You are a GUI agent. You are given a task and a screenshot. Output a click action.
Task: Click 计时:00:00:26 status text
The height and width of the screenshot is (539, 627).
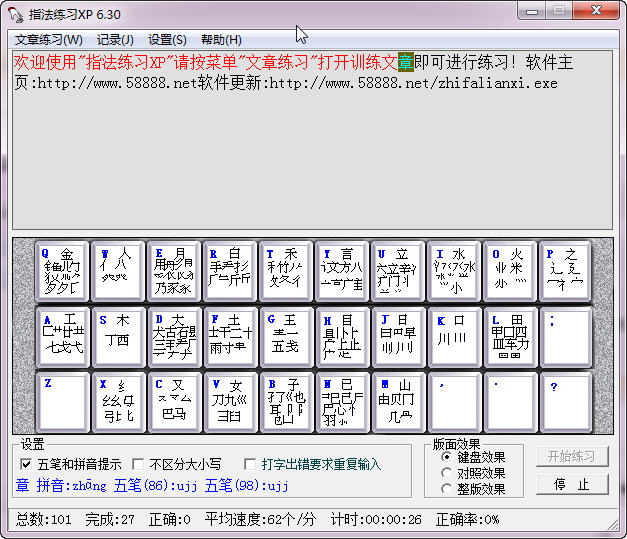tap(376, 520)
